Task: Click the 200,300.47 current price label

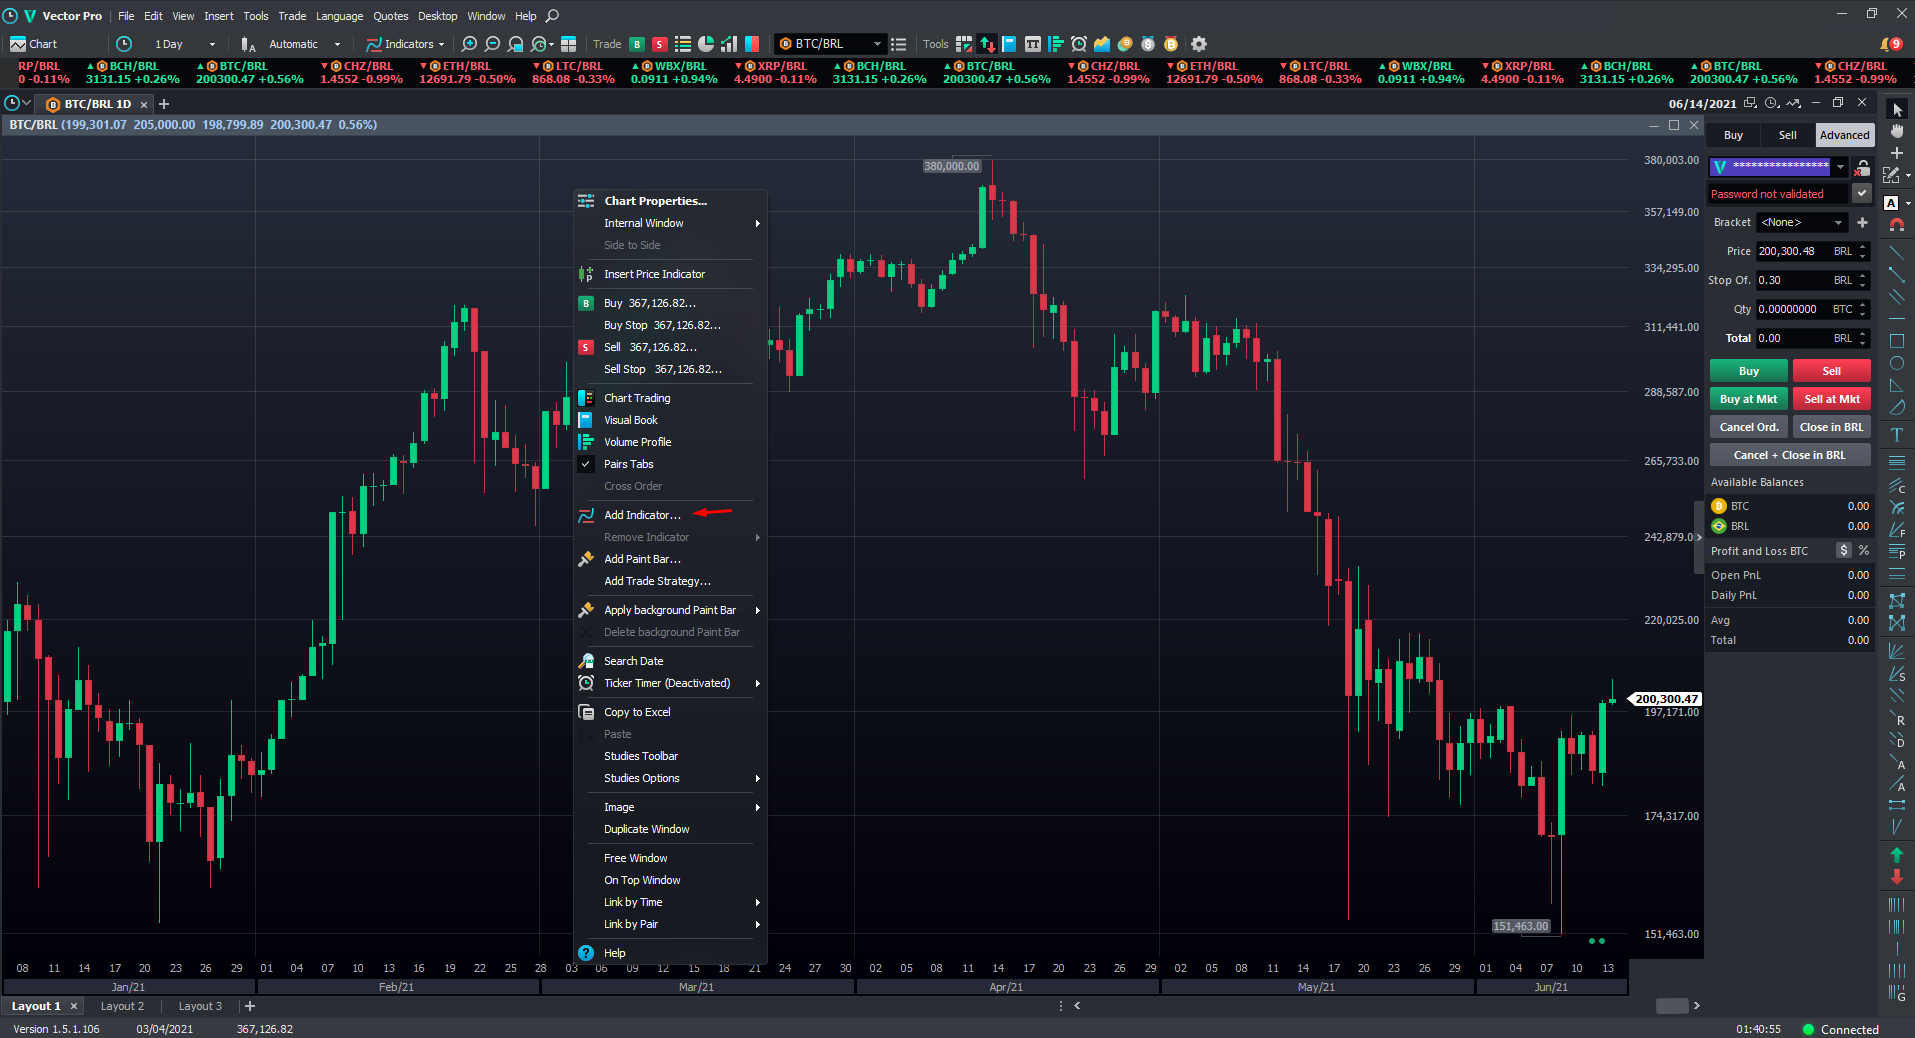Action: click(x=1666, y=699)
